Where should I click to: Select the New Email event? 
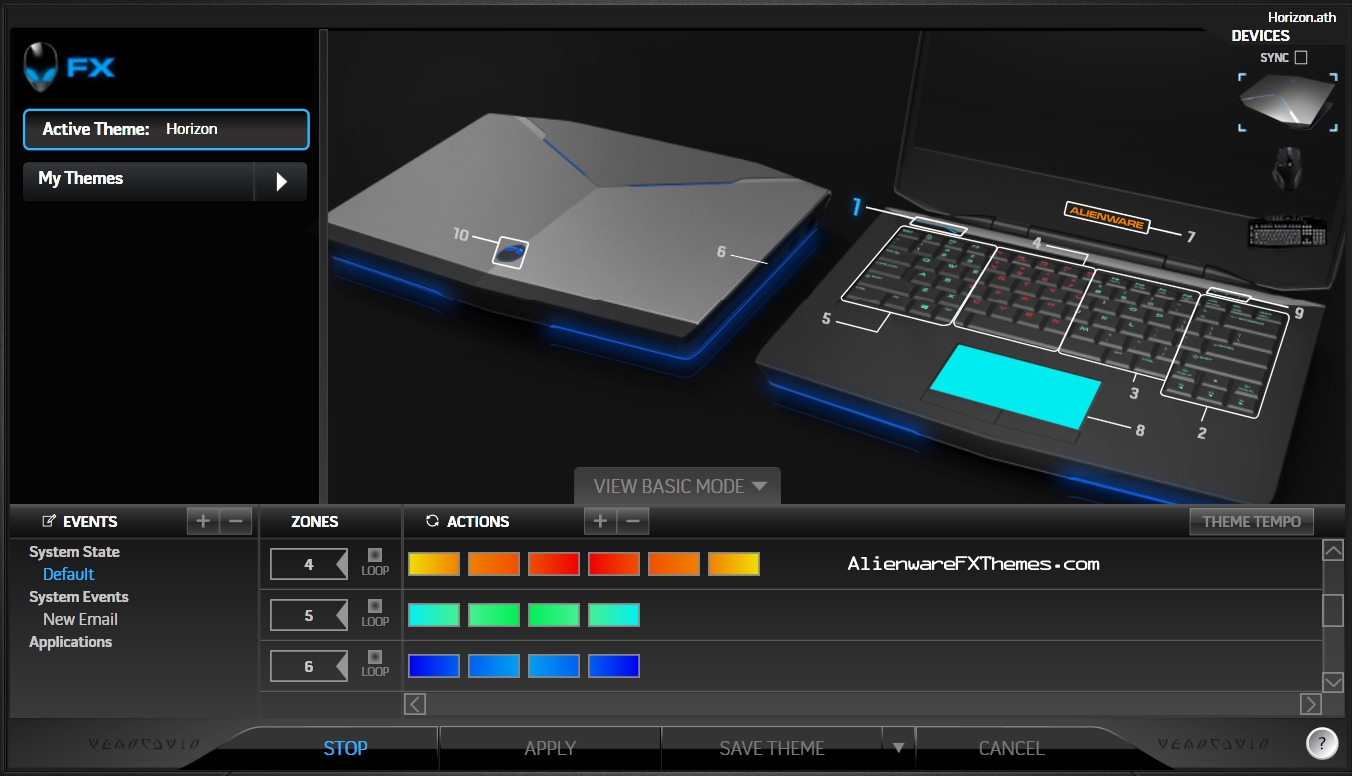(x=80, y=619)
